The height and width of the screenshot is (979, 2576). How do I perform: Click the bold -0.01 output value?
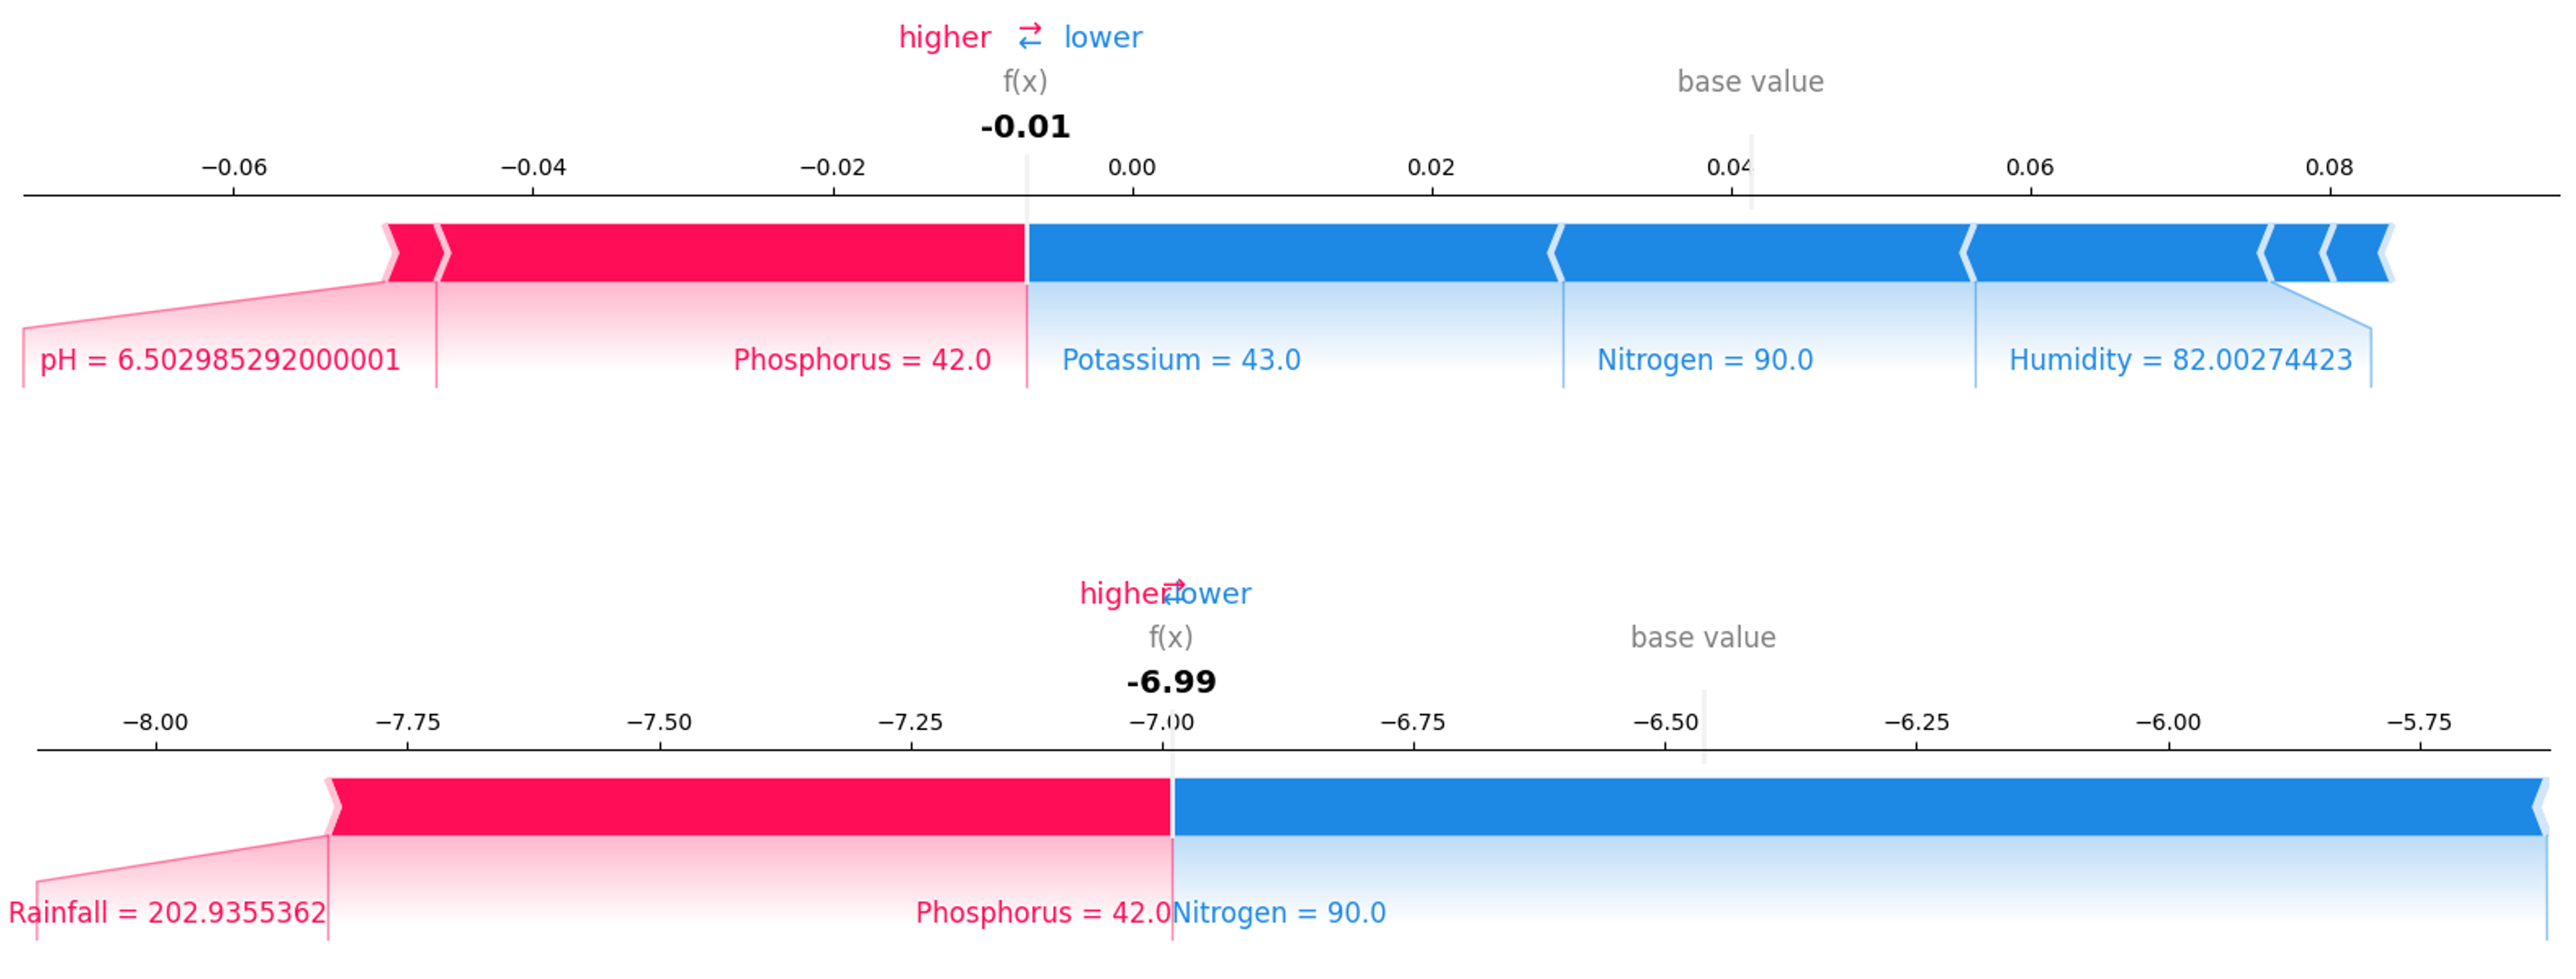[1025, 127]
